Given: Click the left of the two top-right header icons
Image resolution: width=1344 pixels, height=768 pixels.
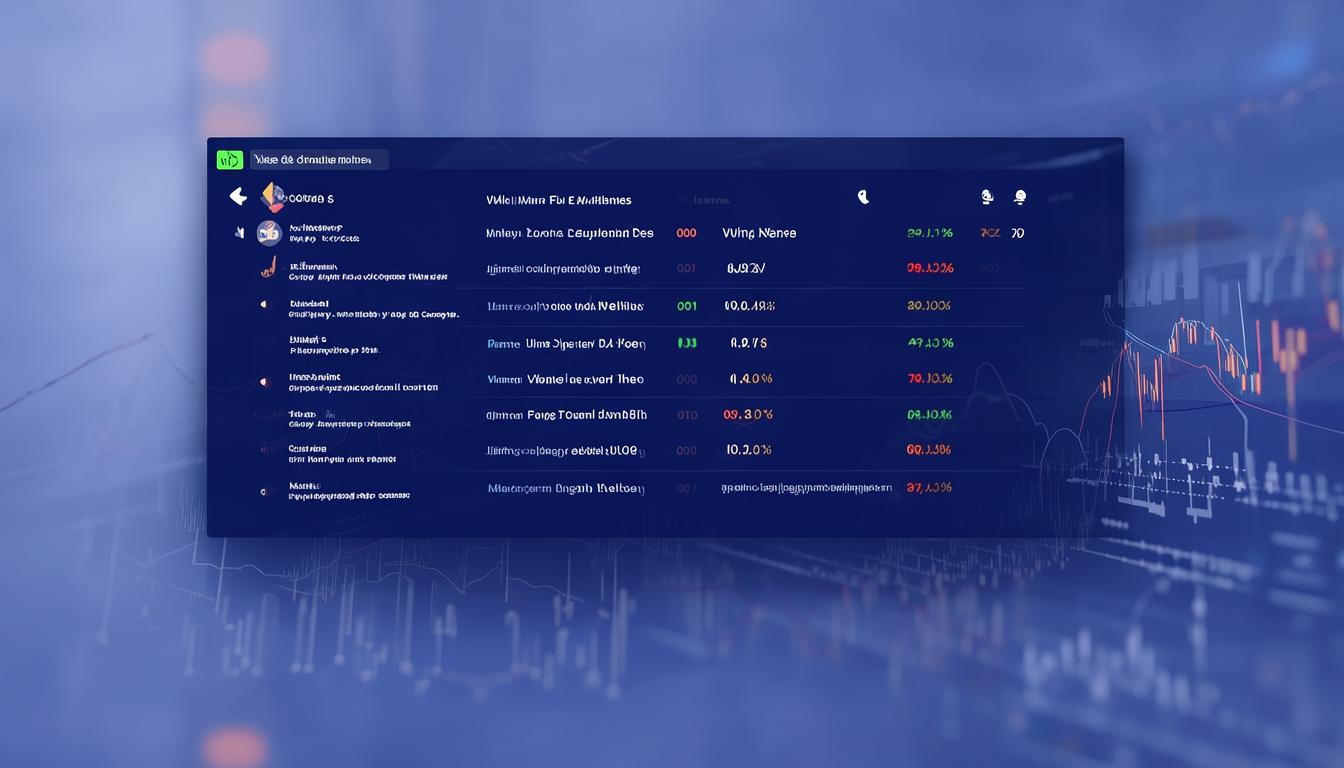Looking at the screenshot, I should click(987, 197).
